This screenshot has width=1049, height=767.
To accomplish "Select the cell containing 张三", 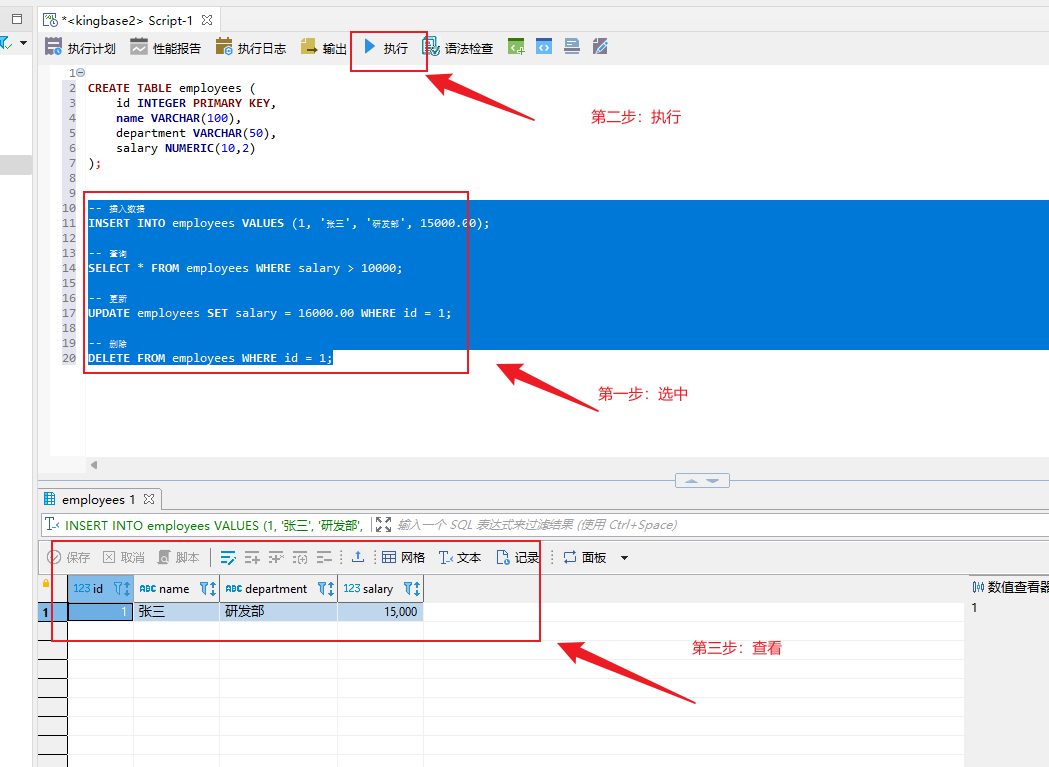I will point(177,611).
